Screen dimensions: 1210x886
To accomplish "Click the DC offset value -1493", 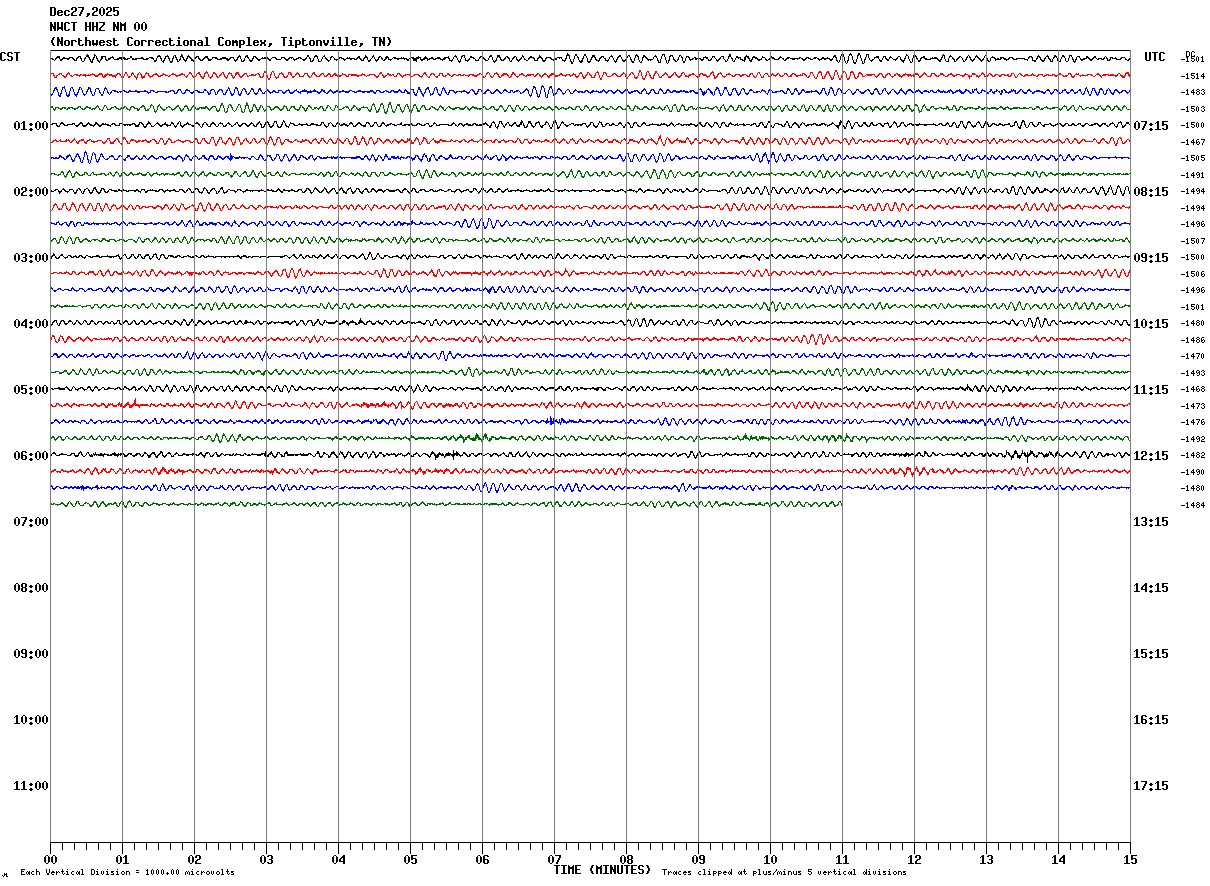I will click(1193, 373).
